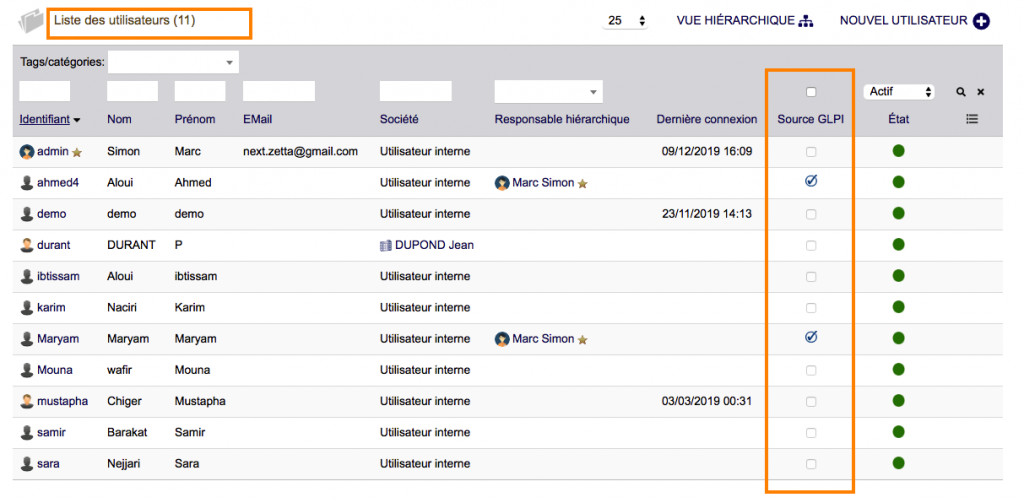This screenshot has height=503, width=1024.
Task: Click the users list folder icon
Action: coord(32,21)
